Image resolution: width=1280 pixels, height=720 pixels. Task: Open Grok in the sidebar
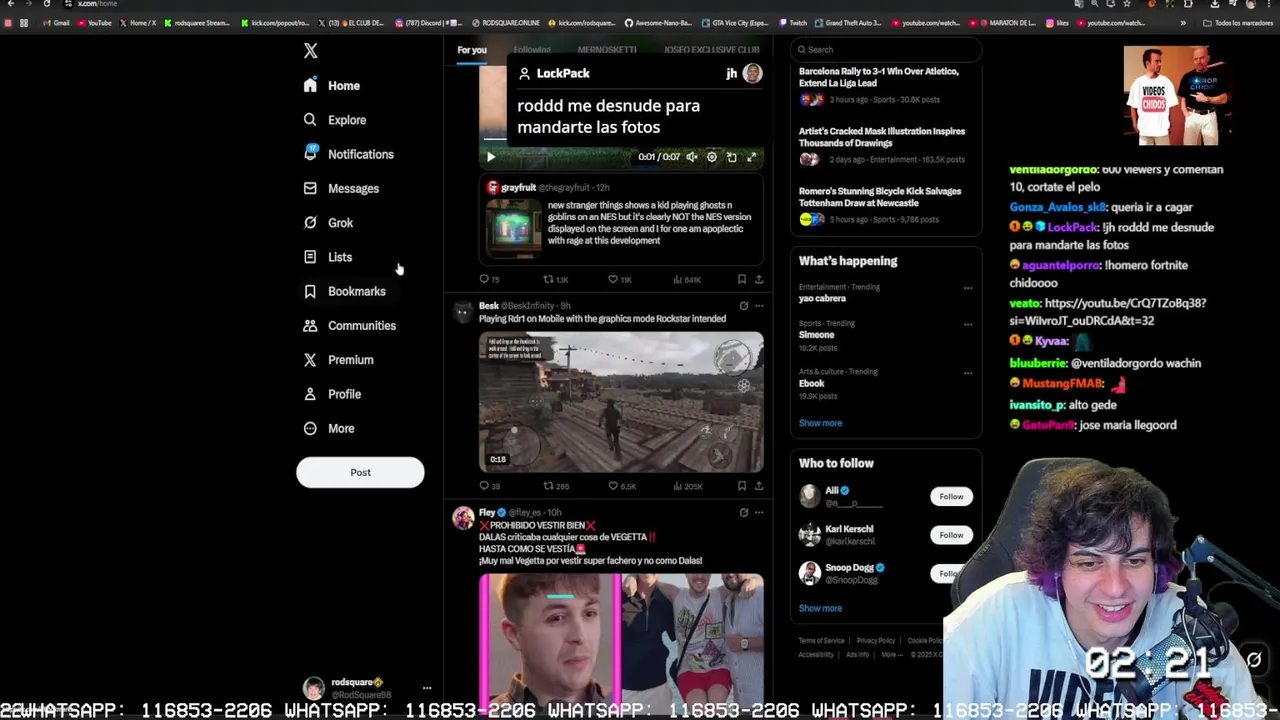[x=329, y=223]
